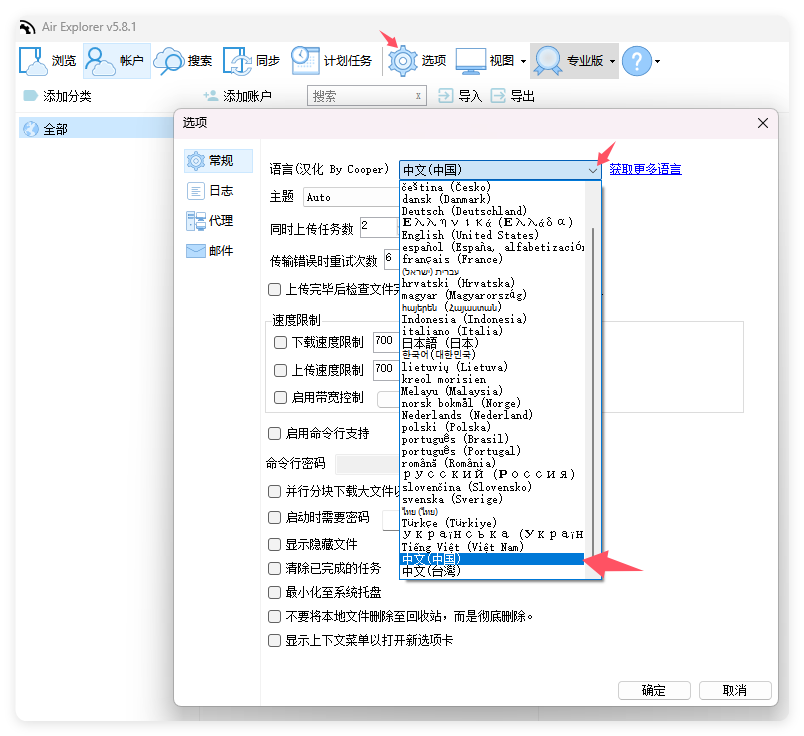
Task: Select the 帐户 accounts toolbar icon
Action: pos(99,61)
